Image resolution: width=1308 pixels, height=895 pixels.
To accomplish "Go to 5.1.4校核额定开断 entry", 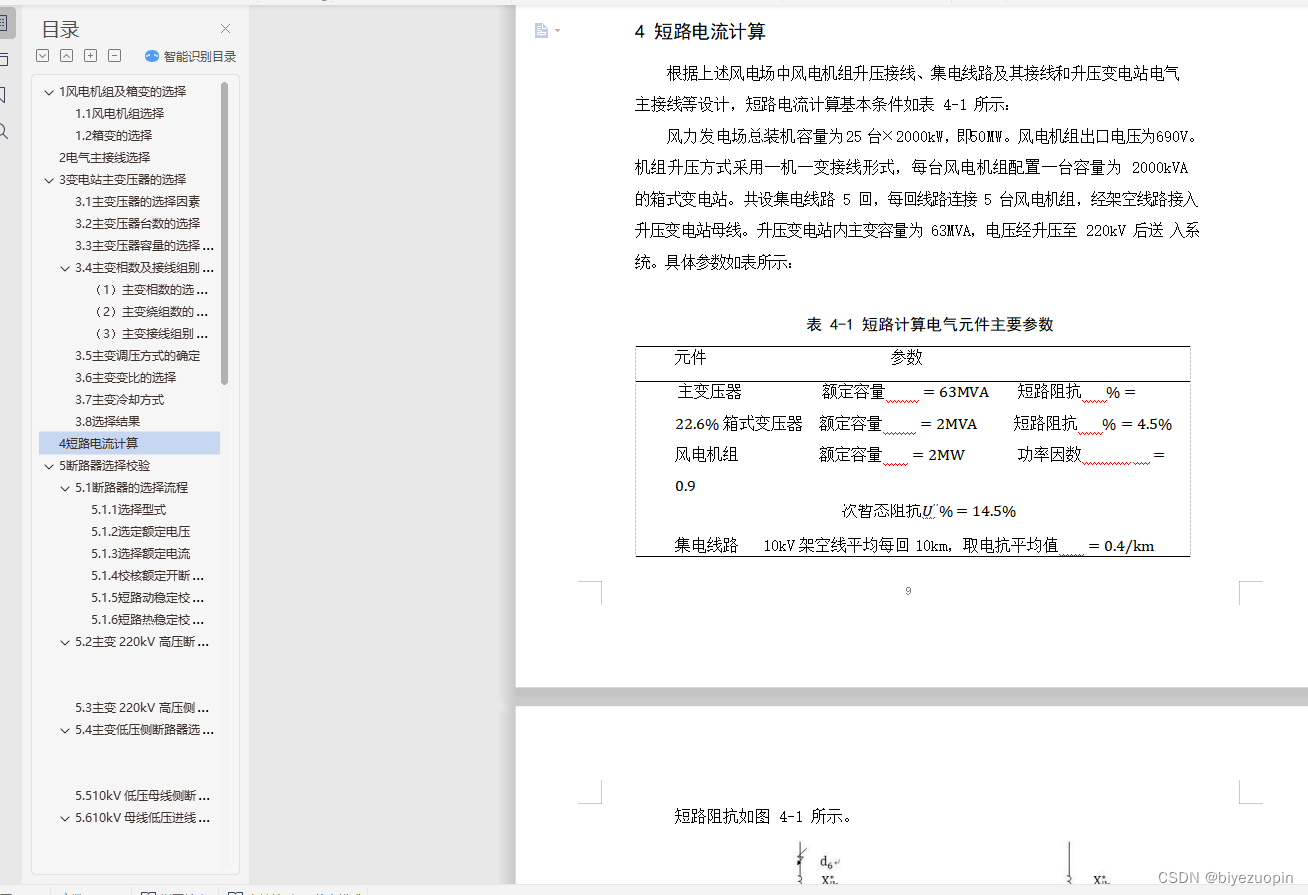I will tap(147, 575).
